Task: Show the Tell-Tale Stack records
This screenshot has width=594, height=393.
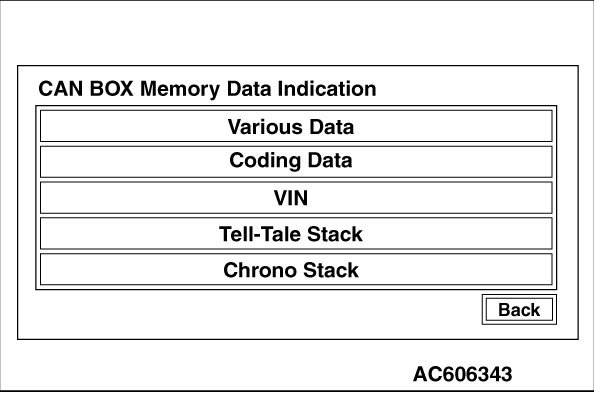Action: coord(296,233)
